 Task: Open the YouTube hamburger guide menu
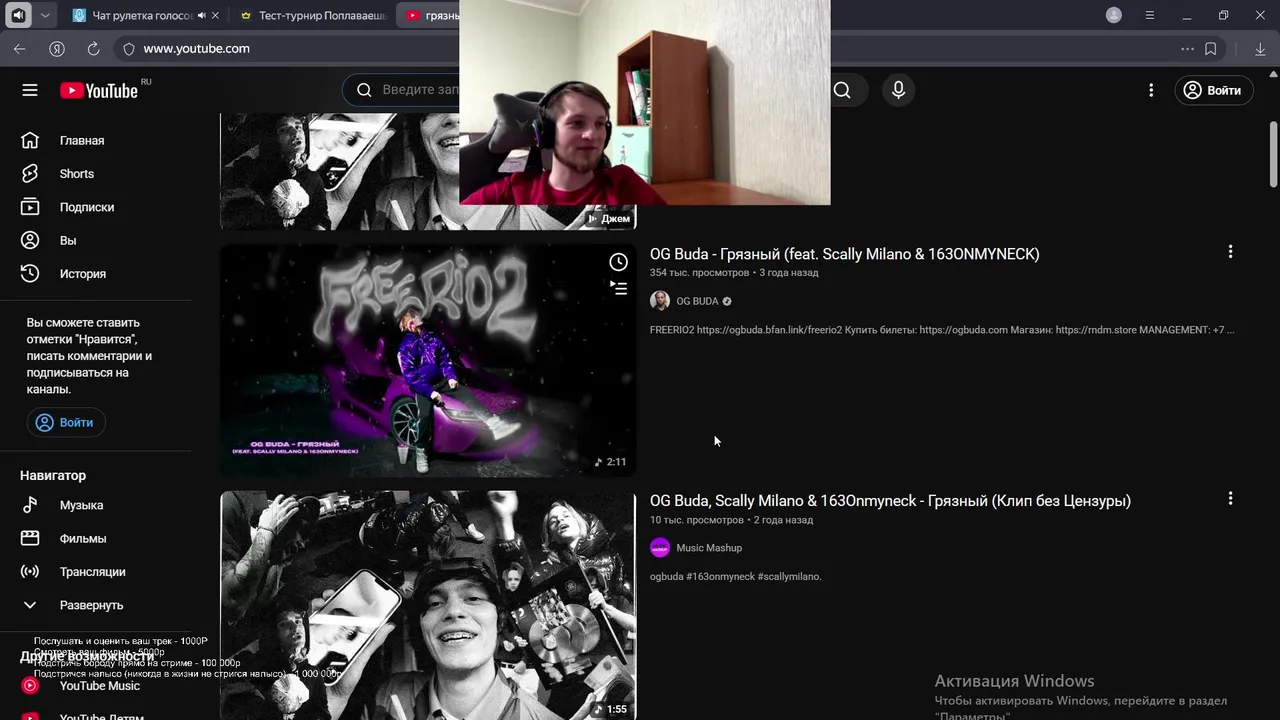[x=30, y=90]
